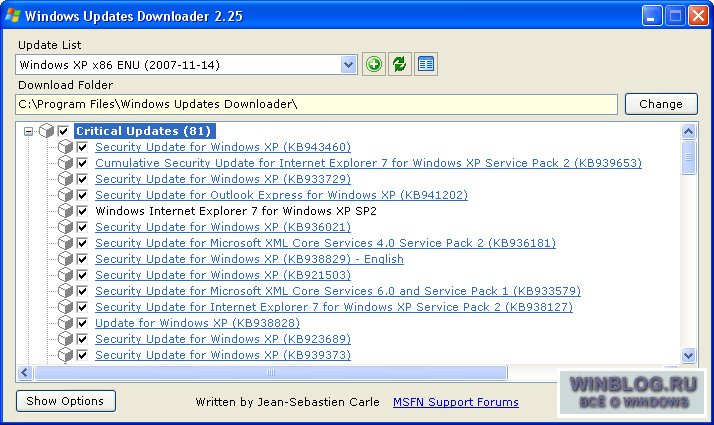The image size is (714, 425).
Task: Open the MSFN Support Forums link
Action: 456,402
